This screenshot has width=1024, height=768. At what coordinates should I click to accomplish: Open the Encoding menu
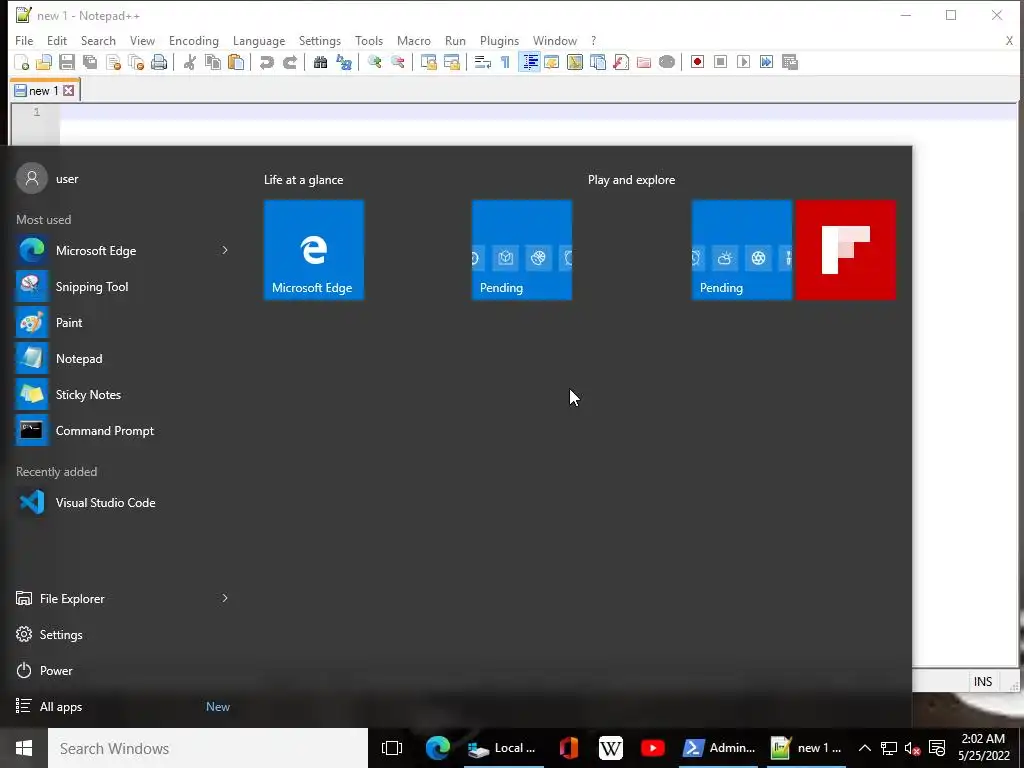click(194, 40)
